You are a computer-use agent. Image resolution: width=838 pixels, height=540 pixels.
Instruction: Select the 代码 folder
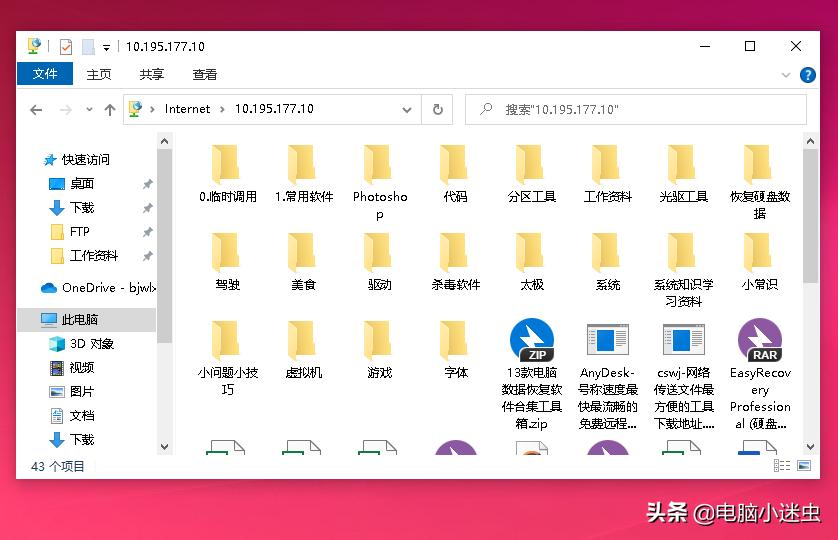455,174
